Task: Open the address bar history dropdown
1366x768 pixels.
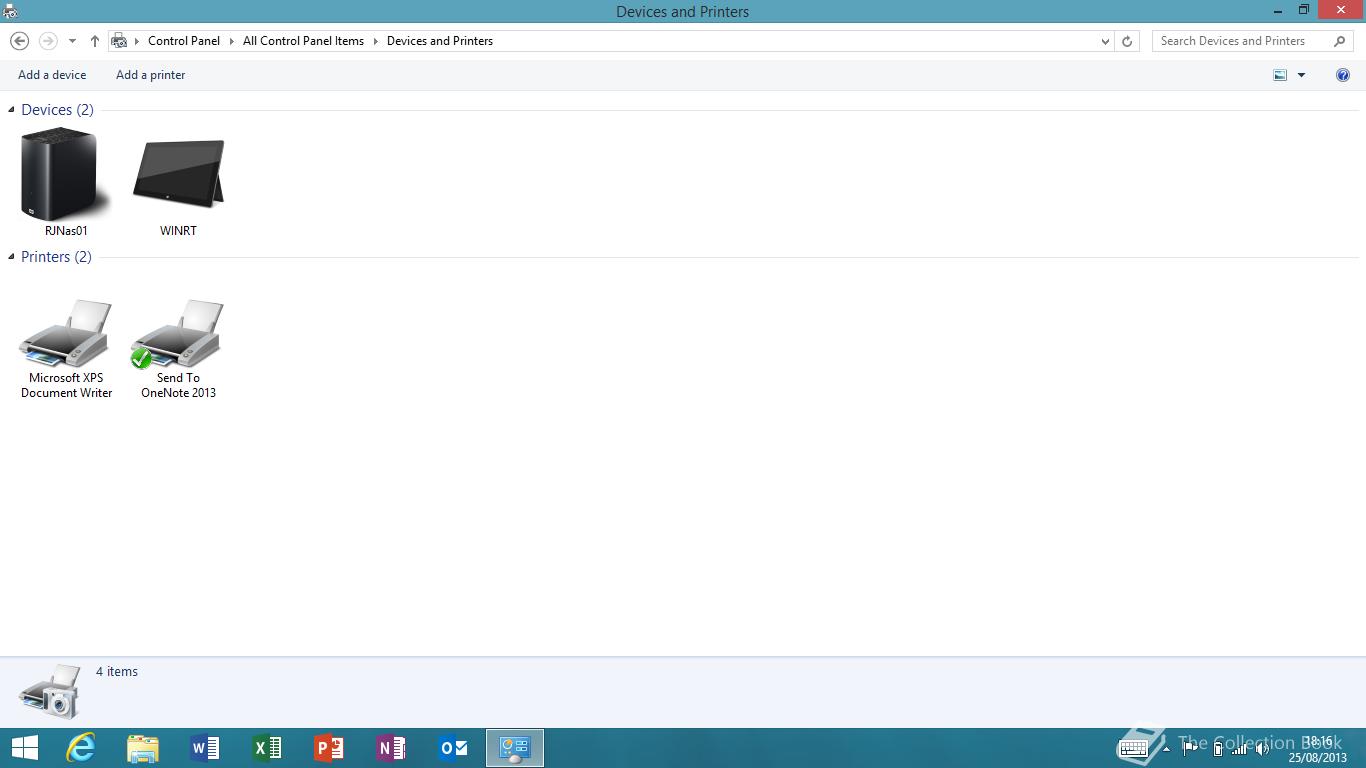Action: 1105,41
